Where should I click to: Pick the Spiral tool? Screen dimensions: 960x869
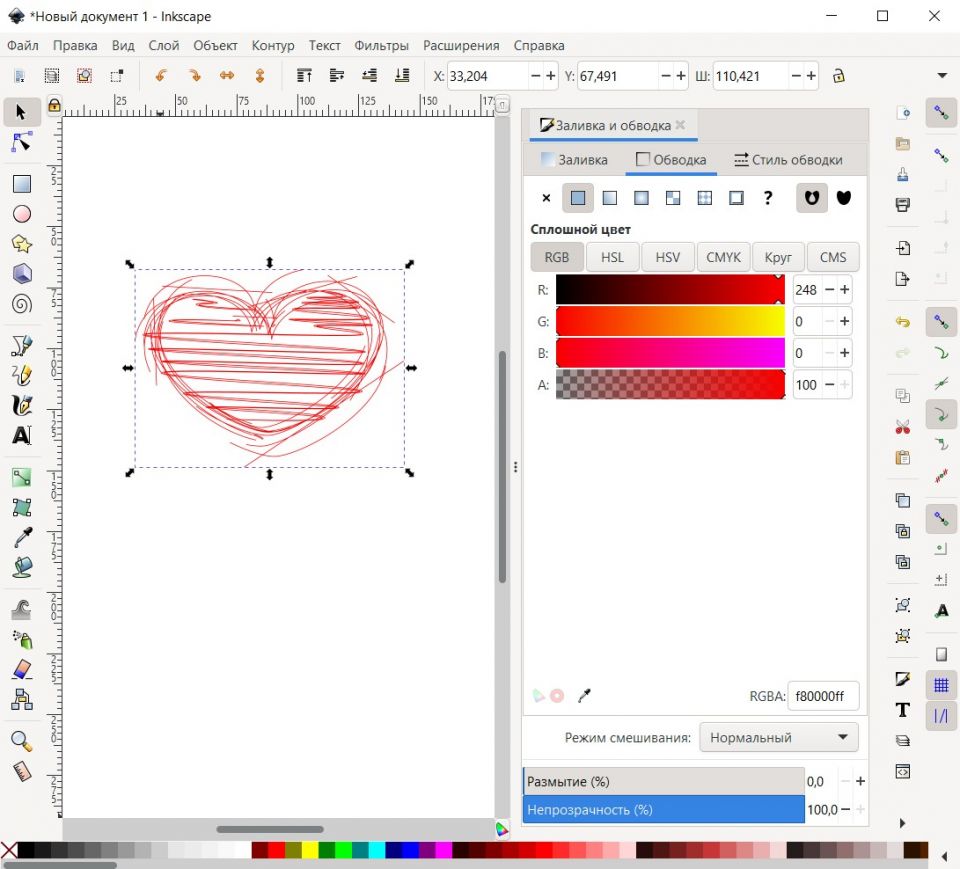(21, 304)
